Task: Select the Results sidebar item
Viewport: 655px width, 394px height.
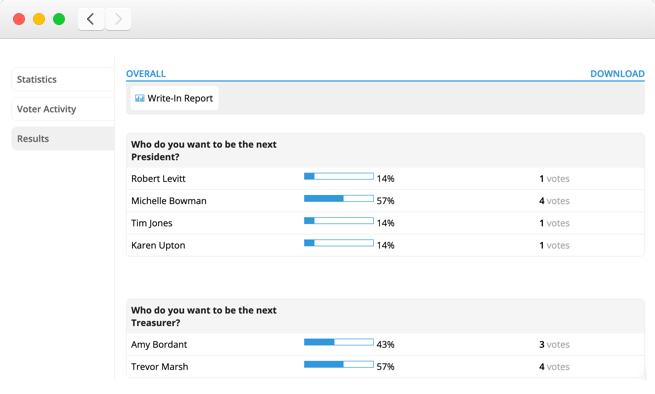Action: [63, 139]
